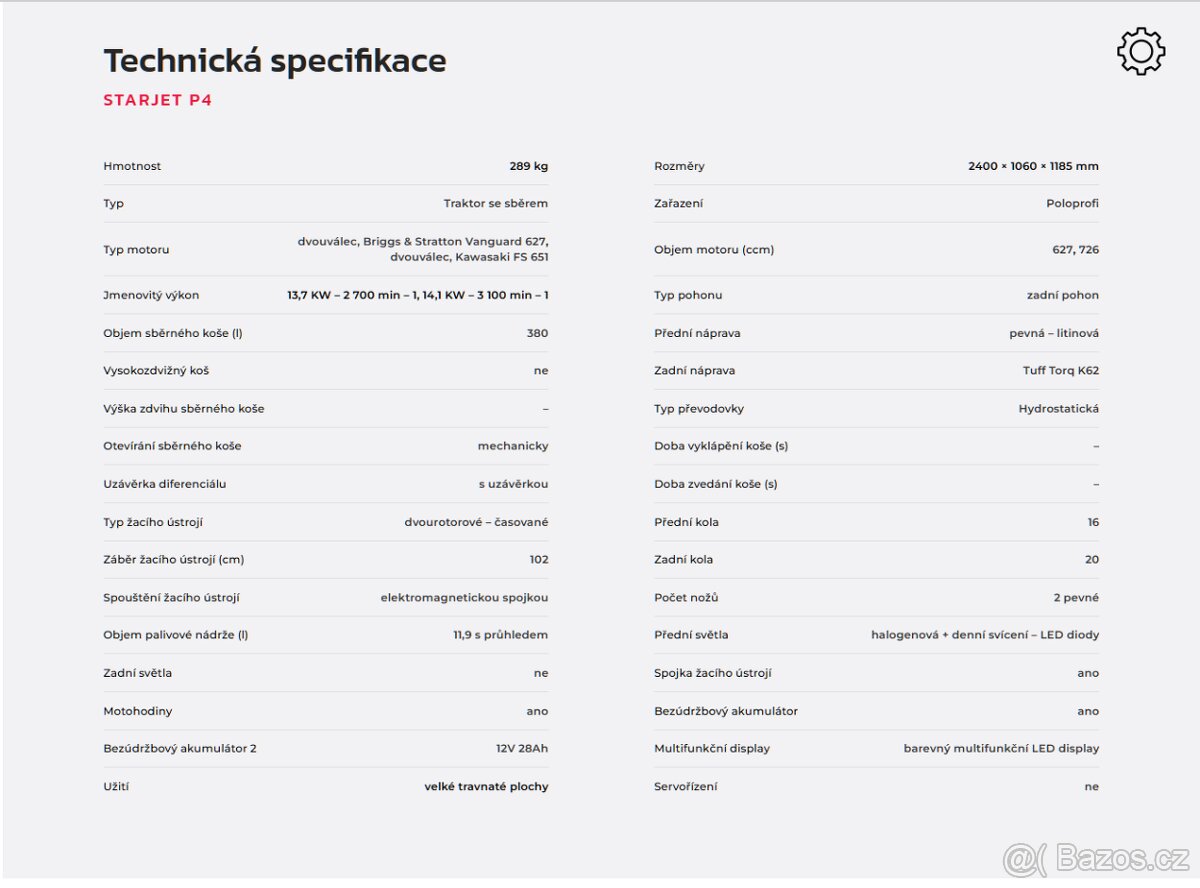Select the Zadní náprava value Tuff Torq K62
Screen dimensions: 1200x888
[x=1061, y=370]
